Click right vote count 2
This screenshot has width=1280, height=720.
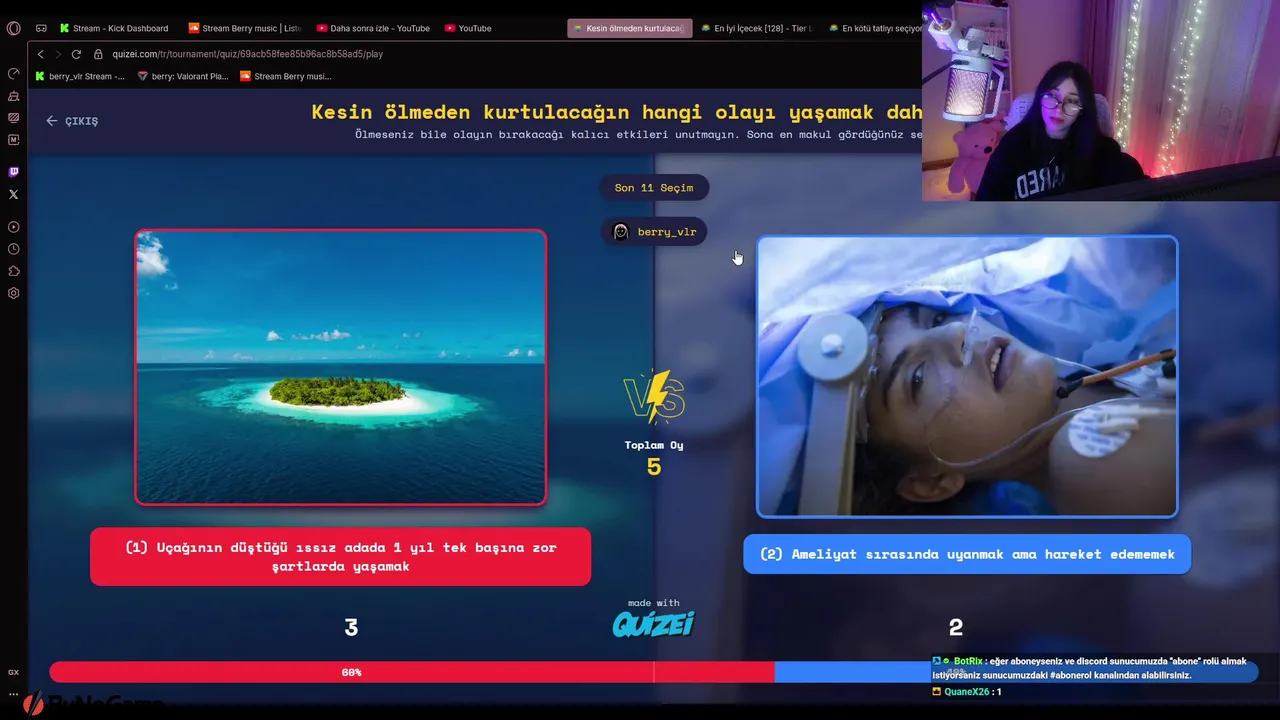[956, 628]
